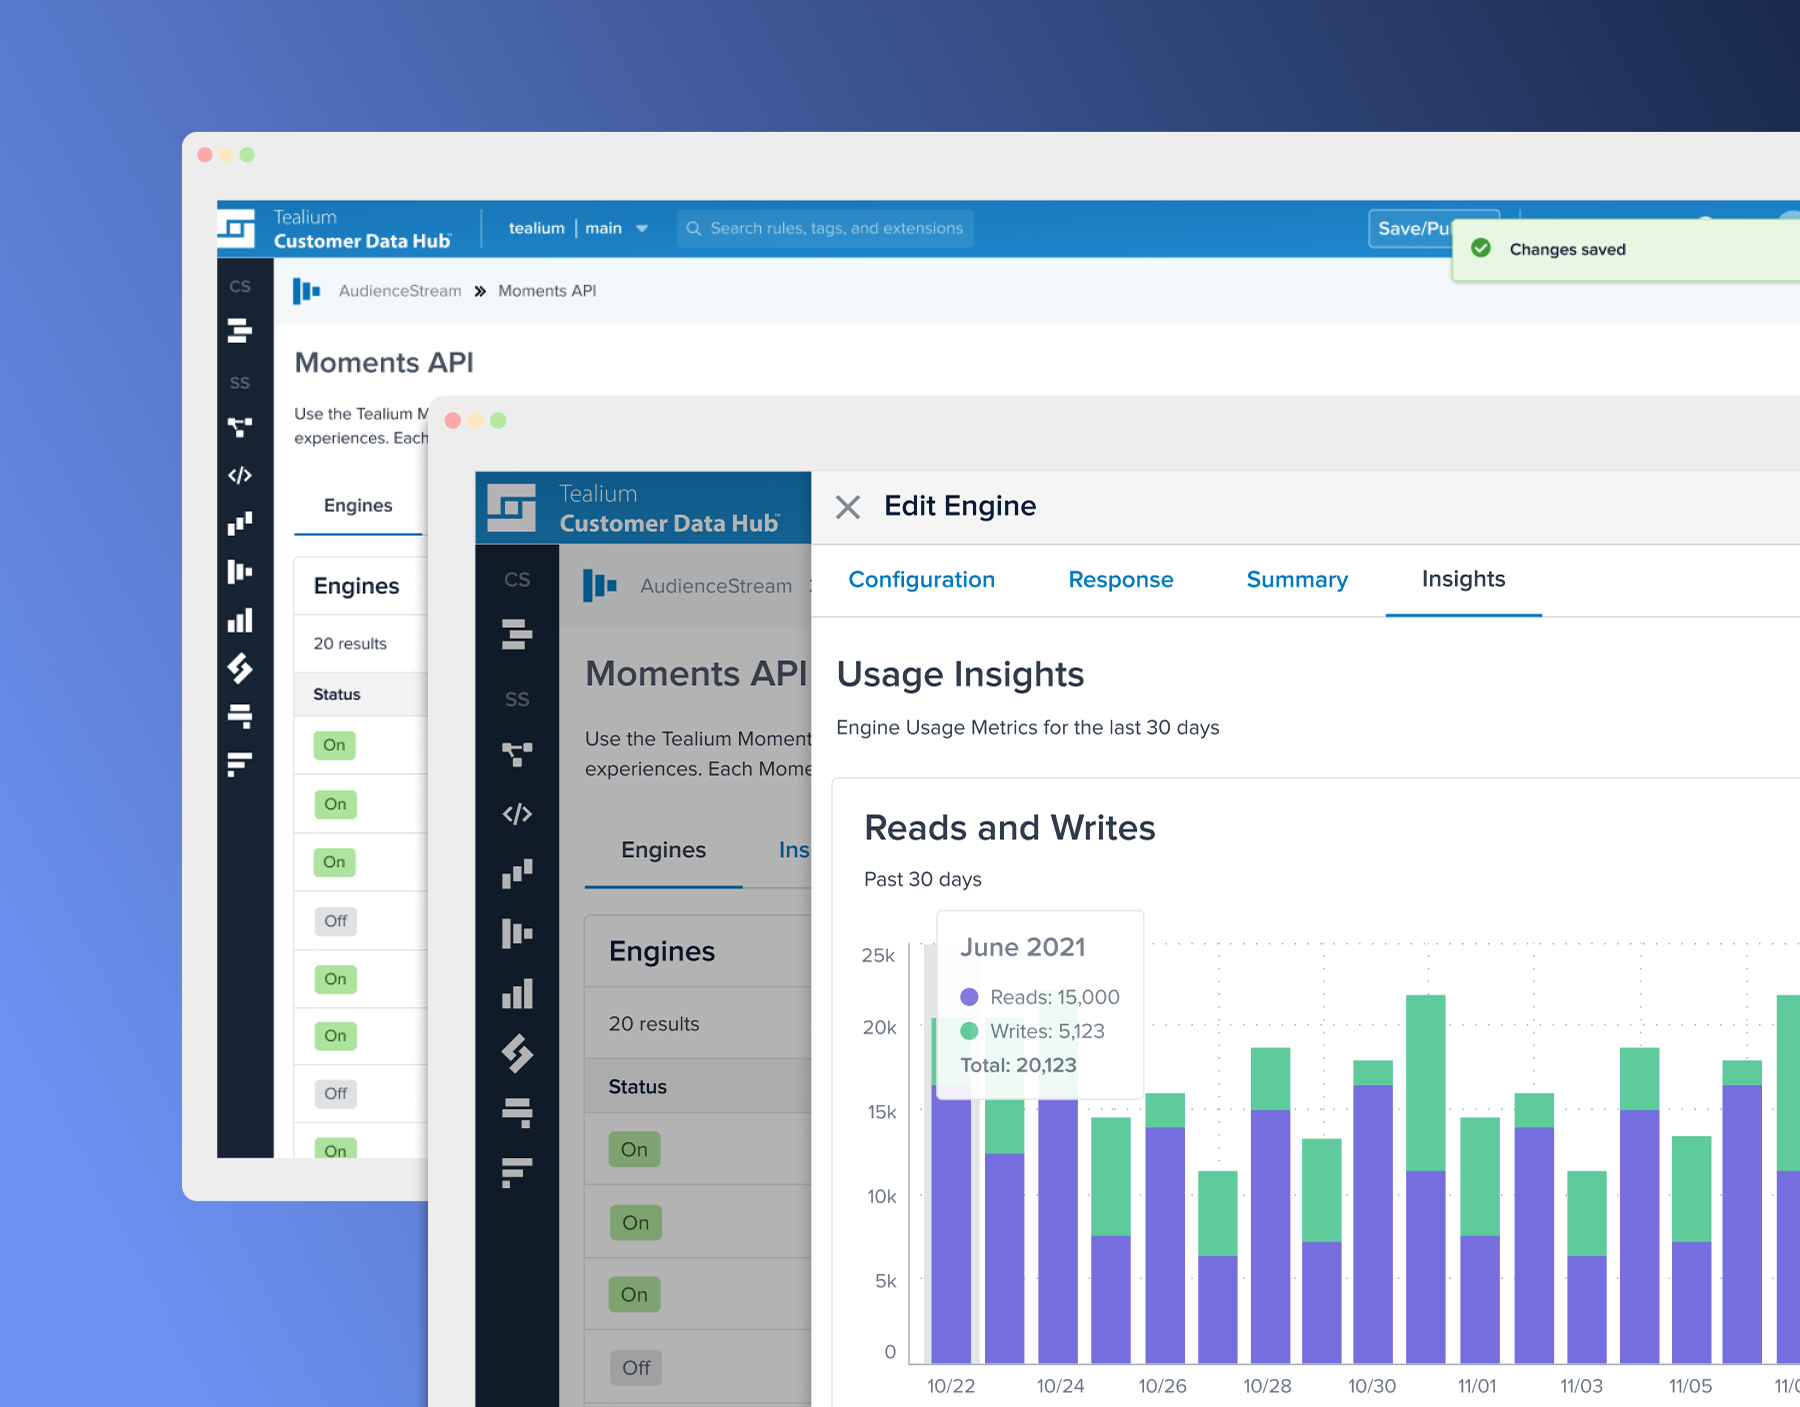1800x1407 pixels.
Task: Focus the Search rules, tags, and extensions field
Action: pyautogui.click(x=825, y=228)
